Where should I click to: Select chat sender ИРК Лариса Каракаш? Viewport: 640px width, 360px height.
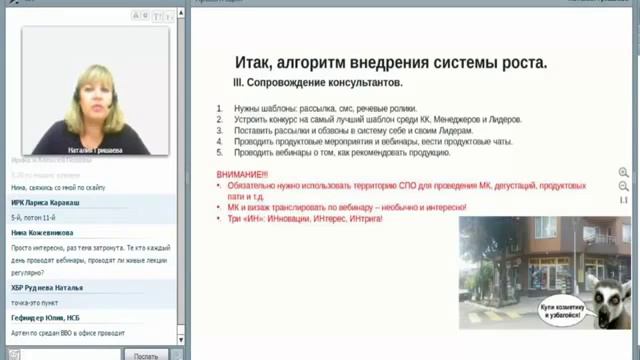(x=45, y=203)
